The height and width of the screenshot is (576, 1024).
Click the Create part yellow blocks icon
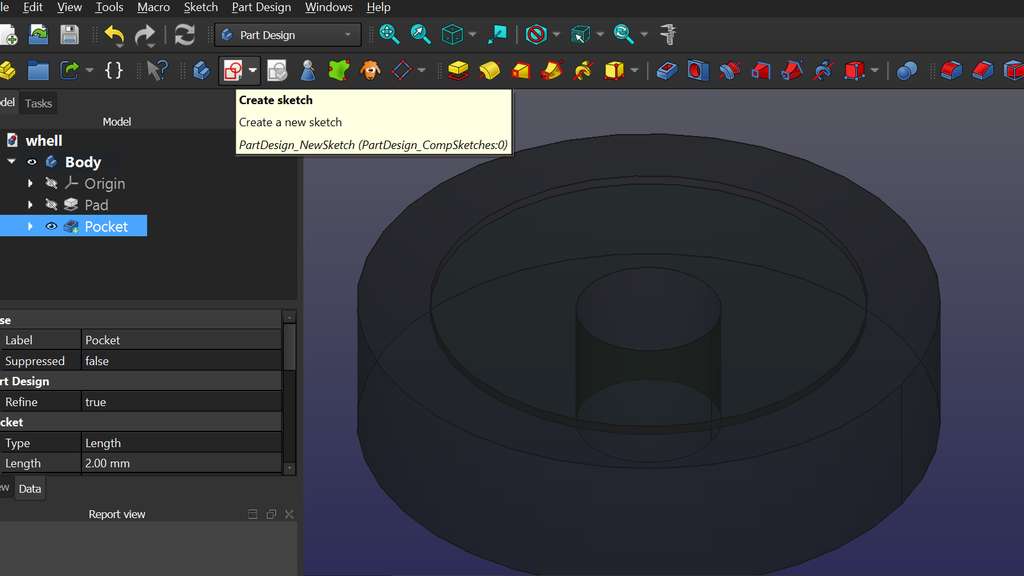click(x=8, y=70)
